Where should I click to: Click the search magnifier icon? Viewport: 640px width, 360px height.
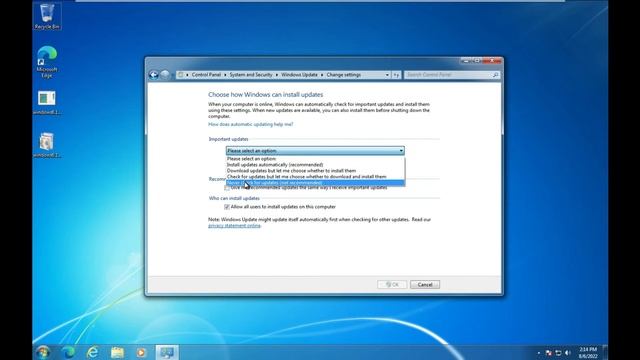[495, 75]
